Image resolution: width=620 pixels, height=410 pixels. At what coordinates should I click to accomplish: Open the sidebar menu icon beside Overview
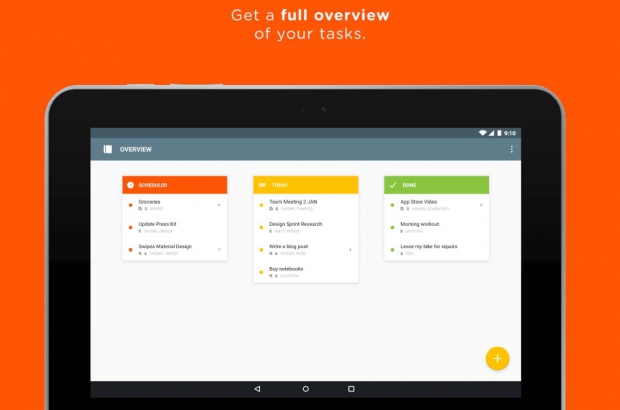[x=107, y=149]
